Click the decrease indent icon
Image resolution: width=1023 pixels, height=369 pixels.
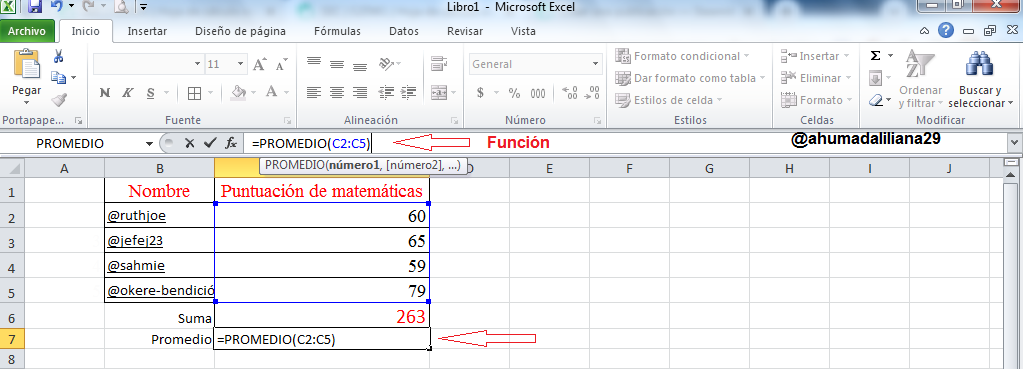[x=387, y=93]
